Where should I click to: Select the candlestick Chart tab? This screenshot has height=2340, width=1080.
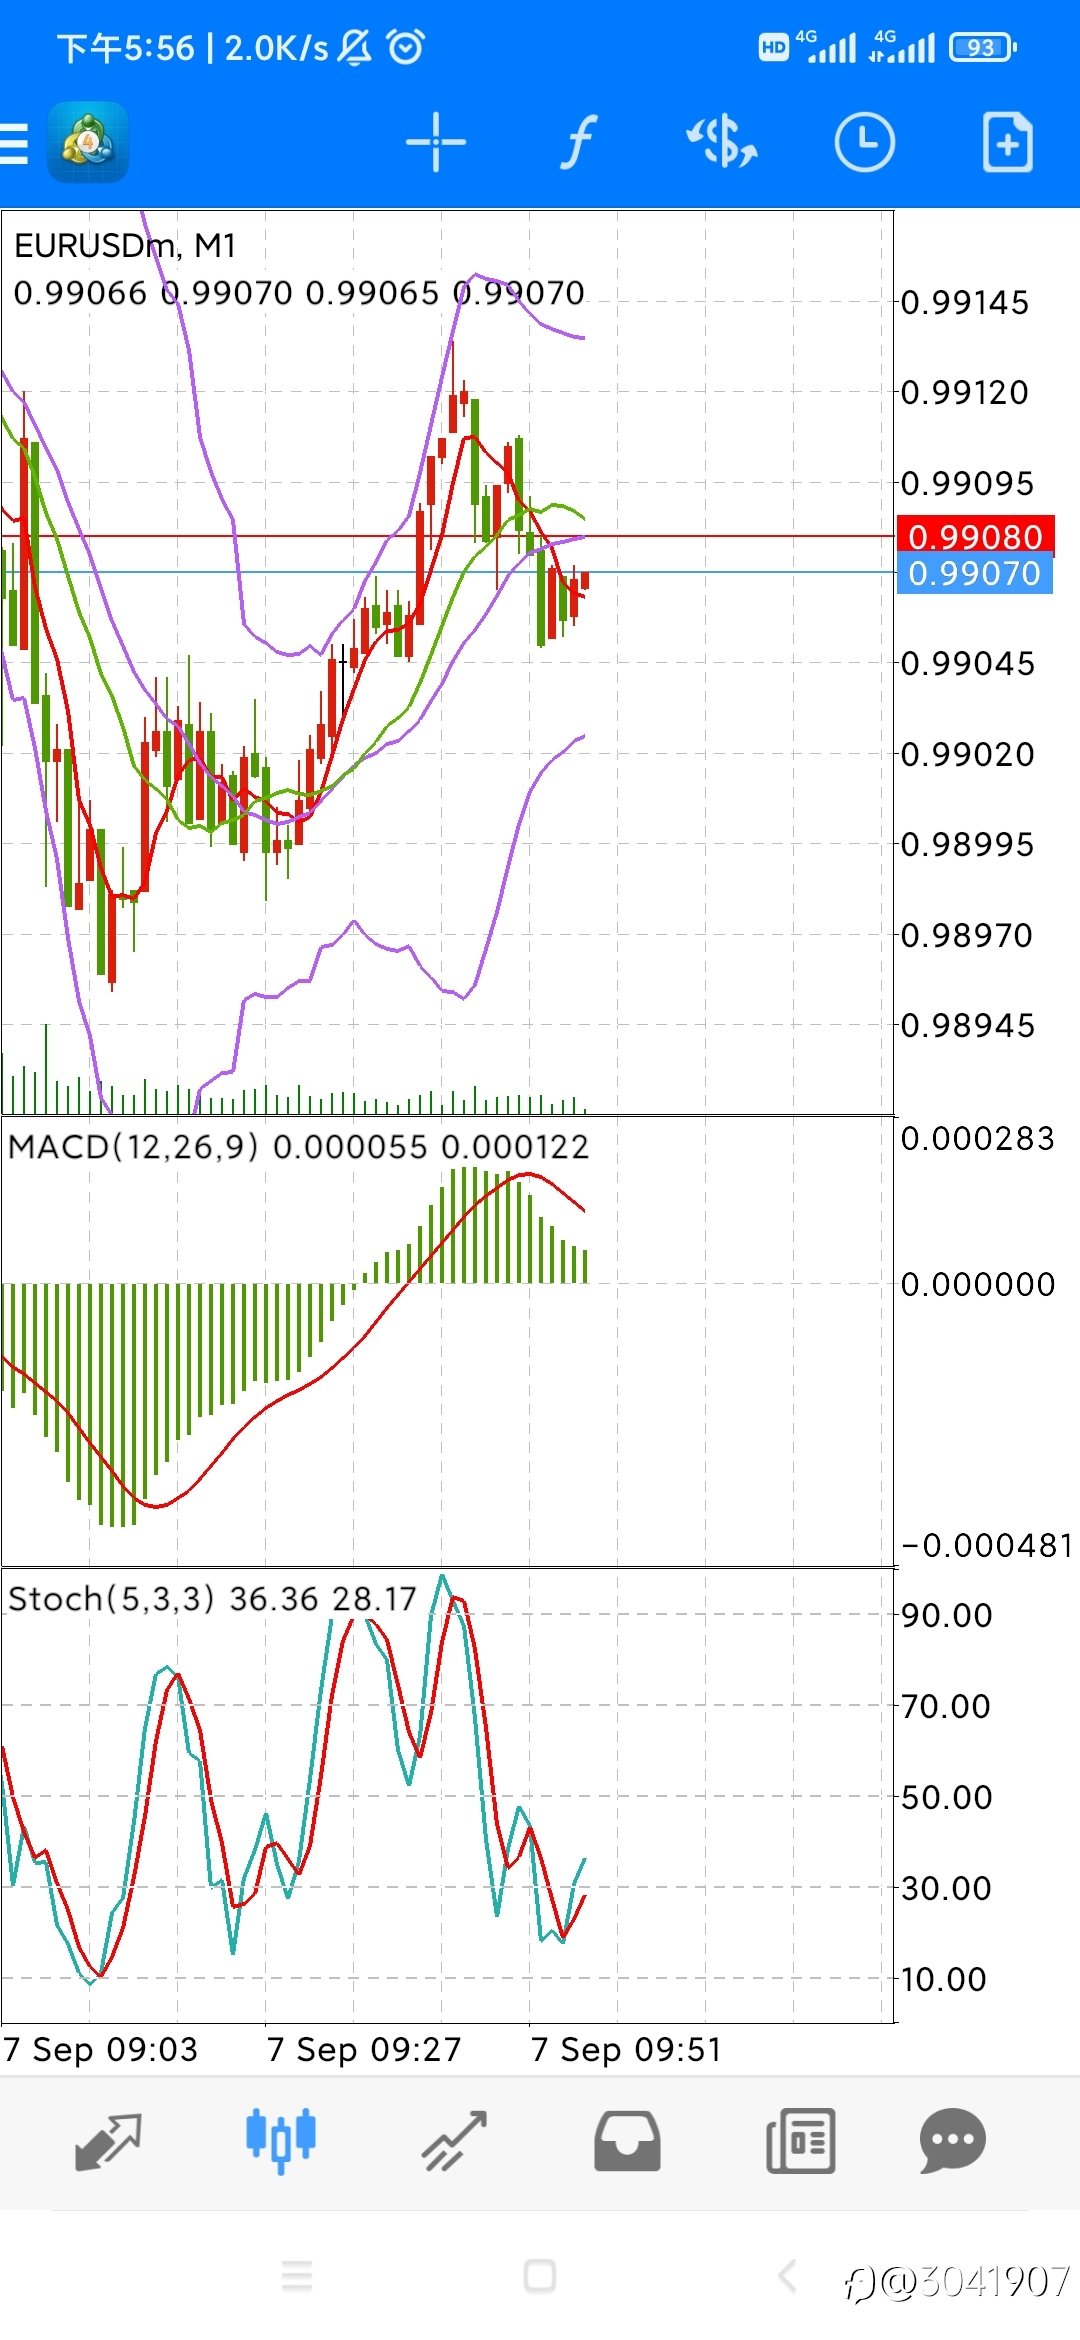point(281,2141)
